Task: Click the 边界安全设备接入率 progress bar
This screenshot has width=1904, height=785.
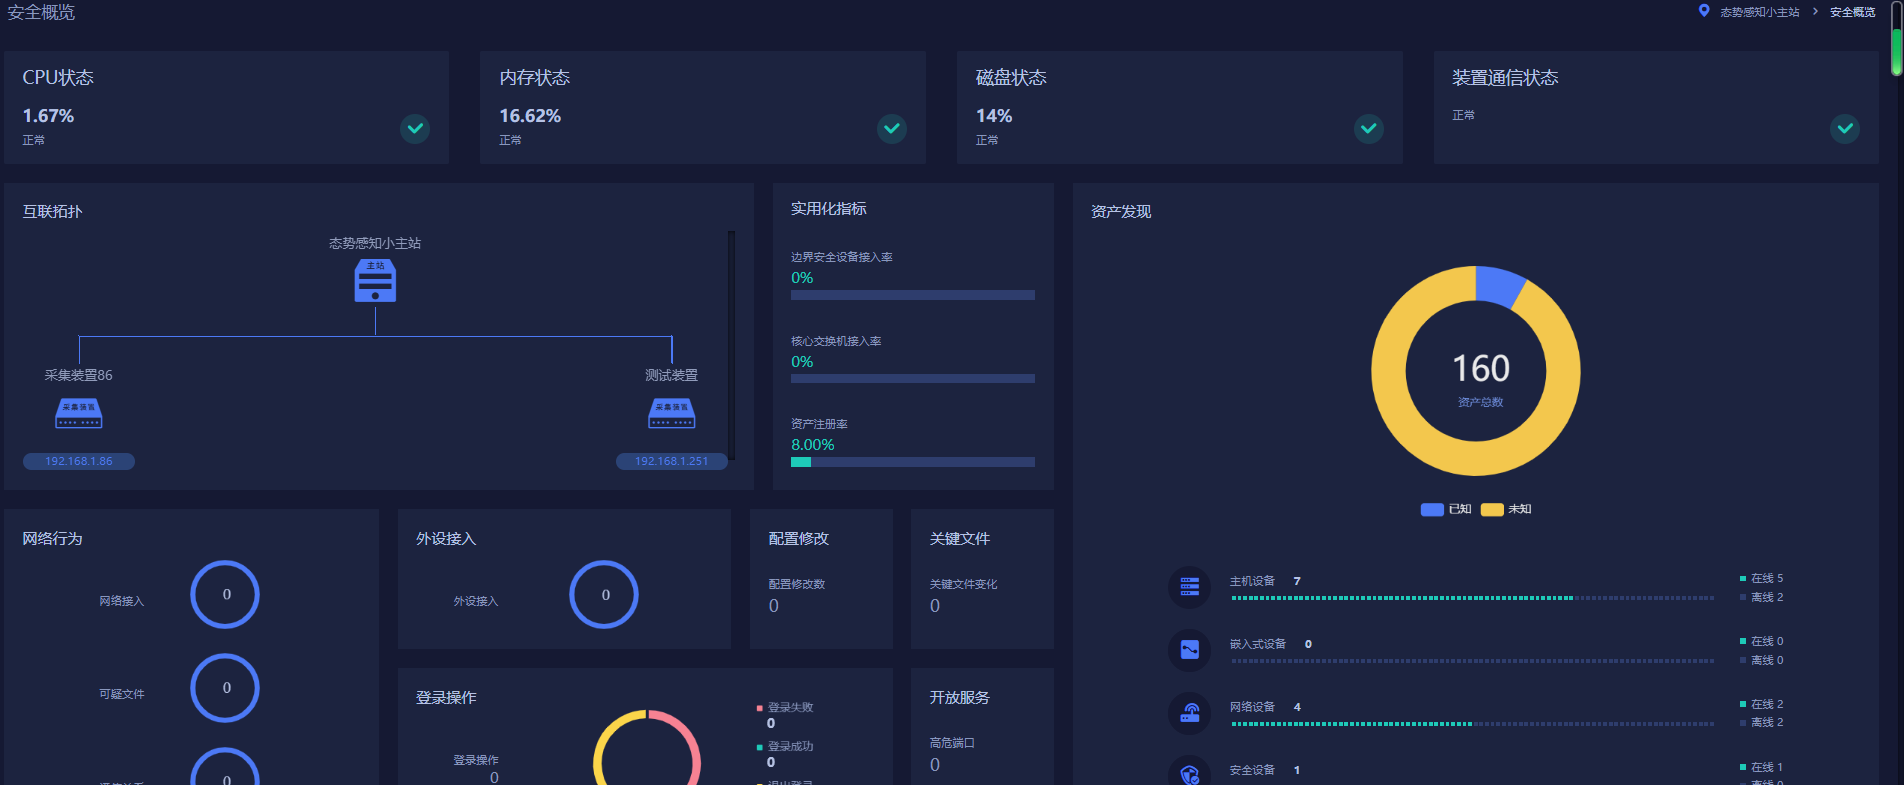Action: tap(913, 295)
